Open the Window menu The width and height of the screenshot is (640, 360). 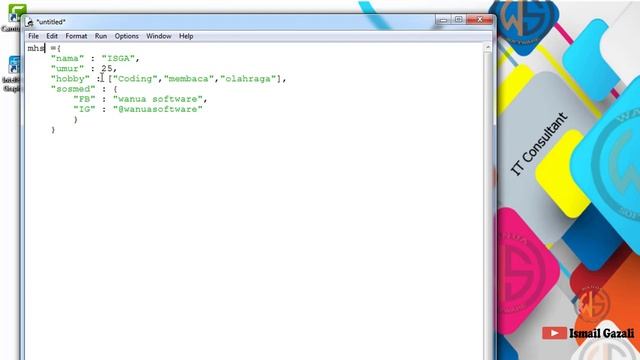click(159, 36)
